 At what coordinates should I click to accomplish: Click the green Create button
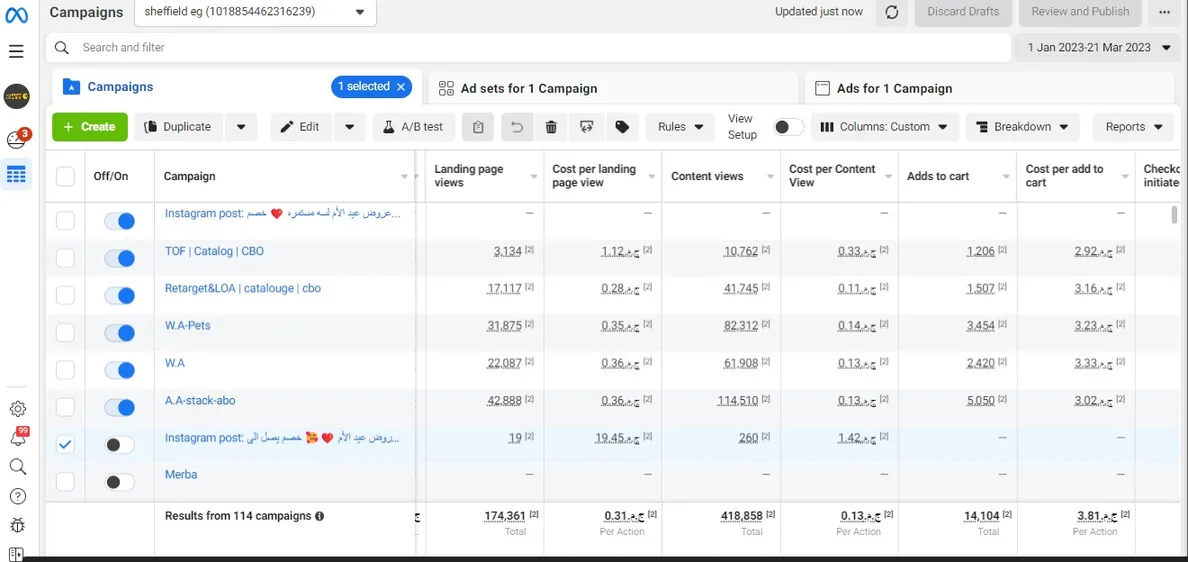(x=89, y=127)
